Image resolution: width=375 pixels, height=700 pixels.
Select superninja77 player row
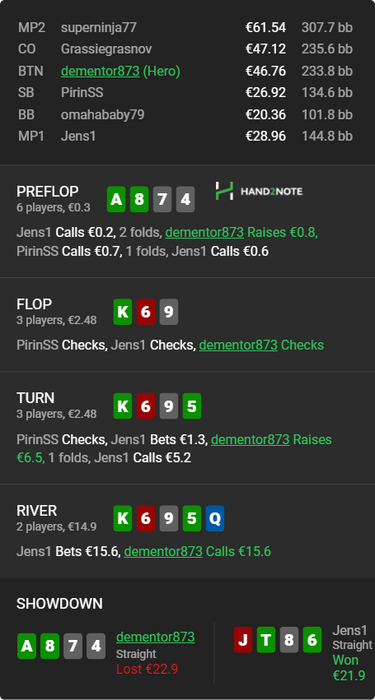tap(185, 28)
